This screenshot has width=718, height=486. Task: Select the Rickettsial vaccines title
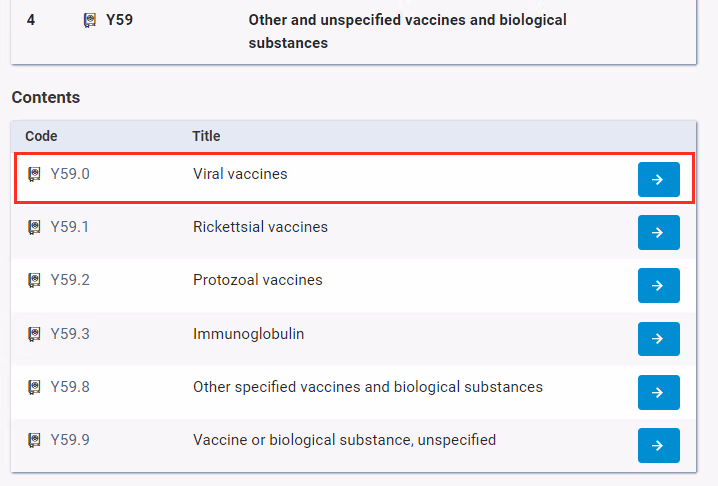(x=260, y=227)
